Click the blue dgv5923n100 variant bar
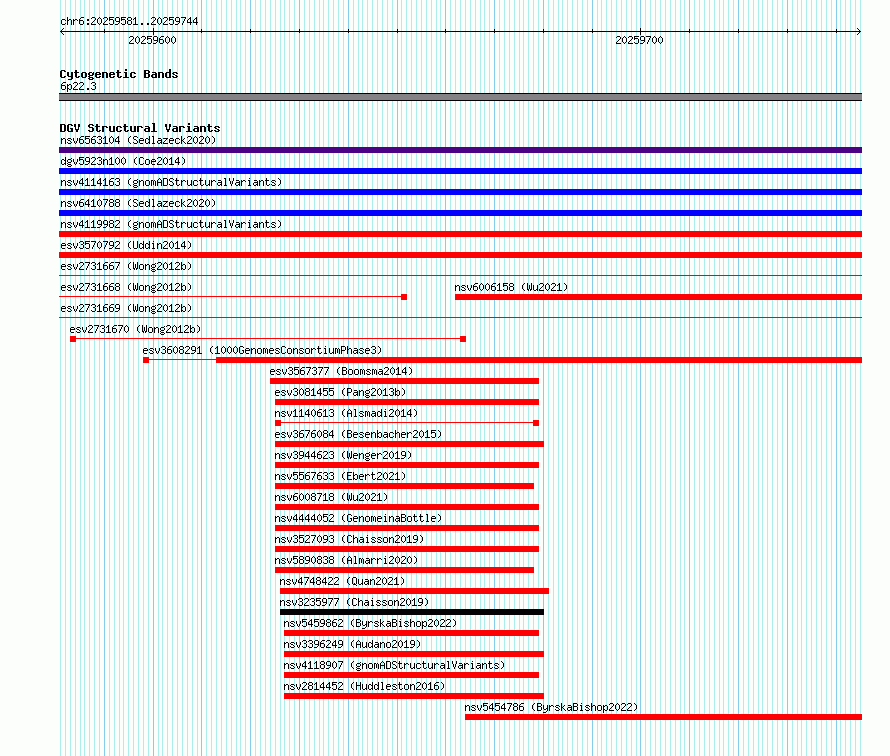 coord(460,171)
